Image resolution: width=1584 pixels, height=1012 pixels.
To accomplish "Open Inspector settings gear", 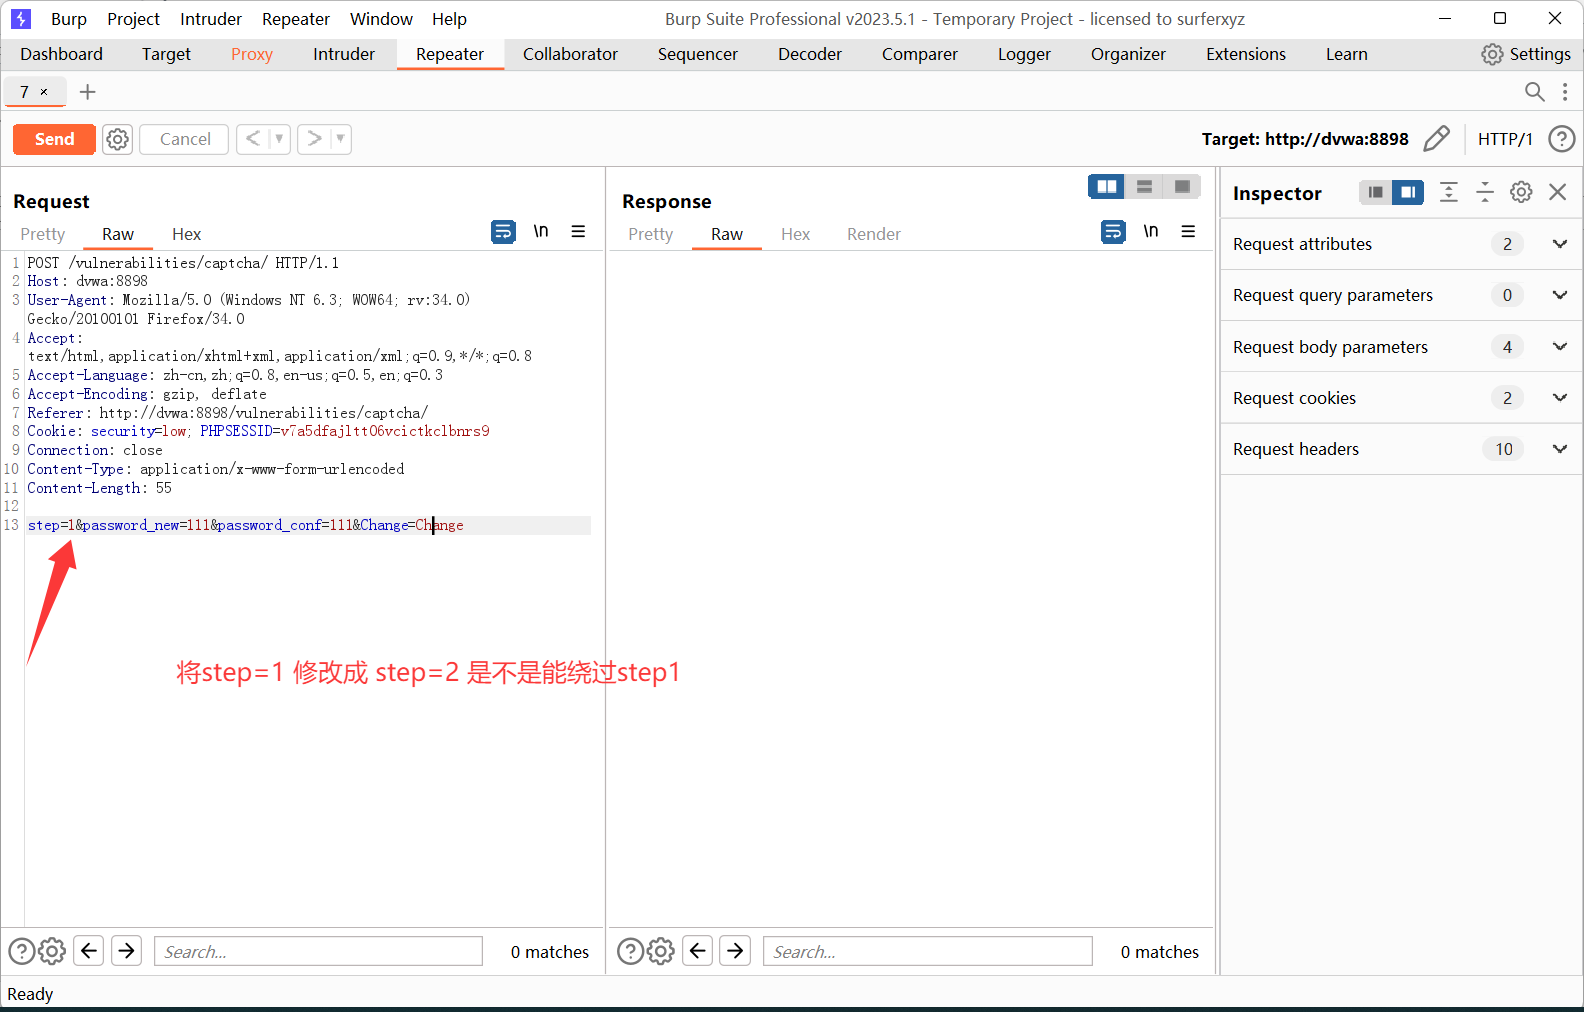I will pos(1521,192).
